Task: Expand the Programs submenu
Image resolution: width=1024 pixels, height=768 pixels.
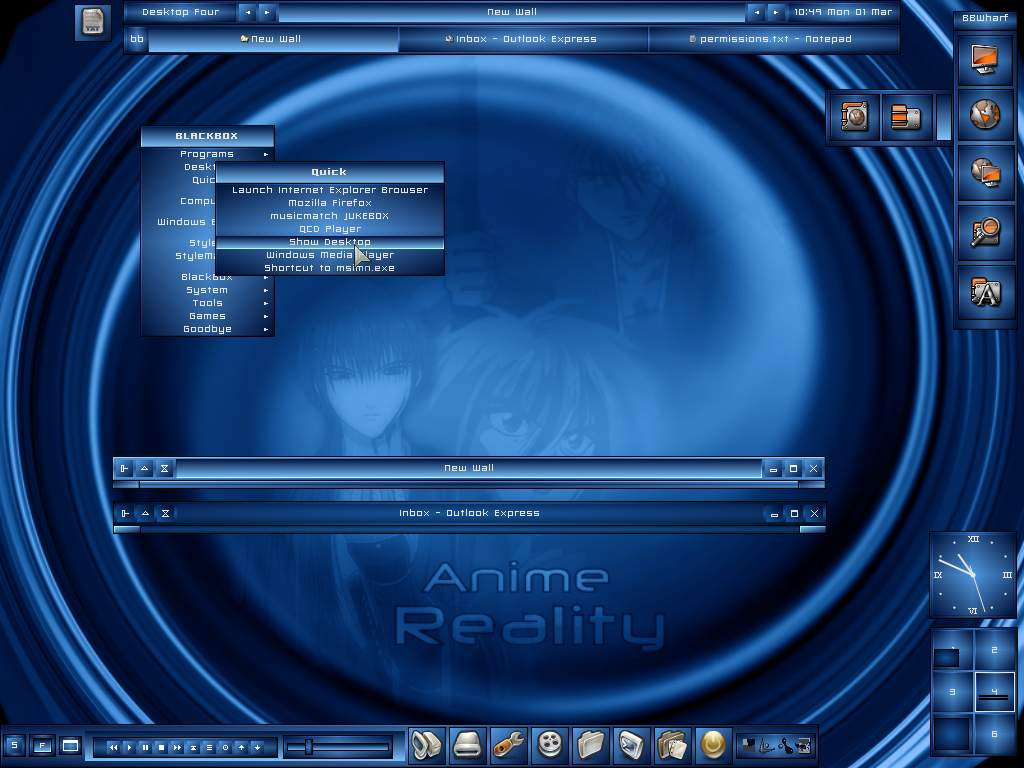Action: 207,154
